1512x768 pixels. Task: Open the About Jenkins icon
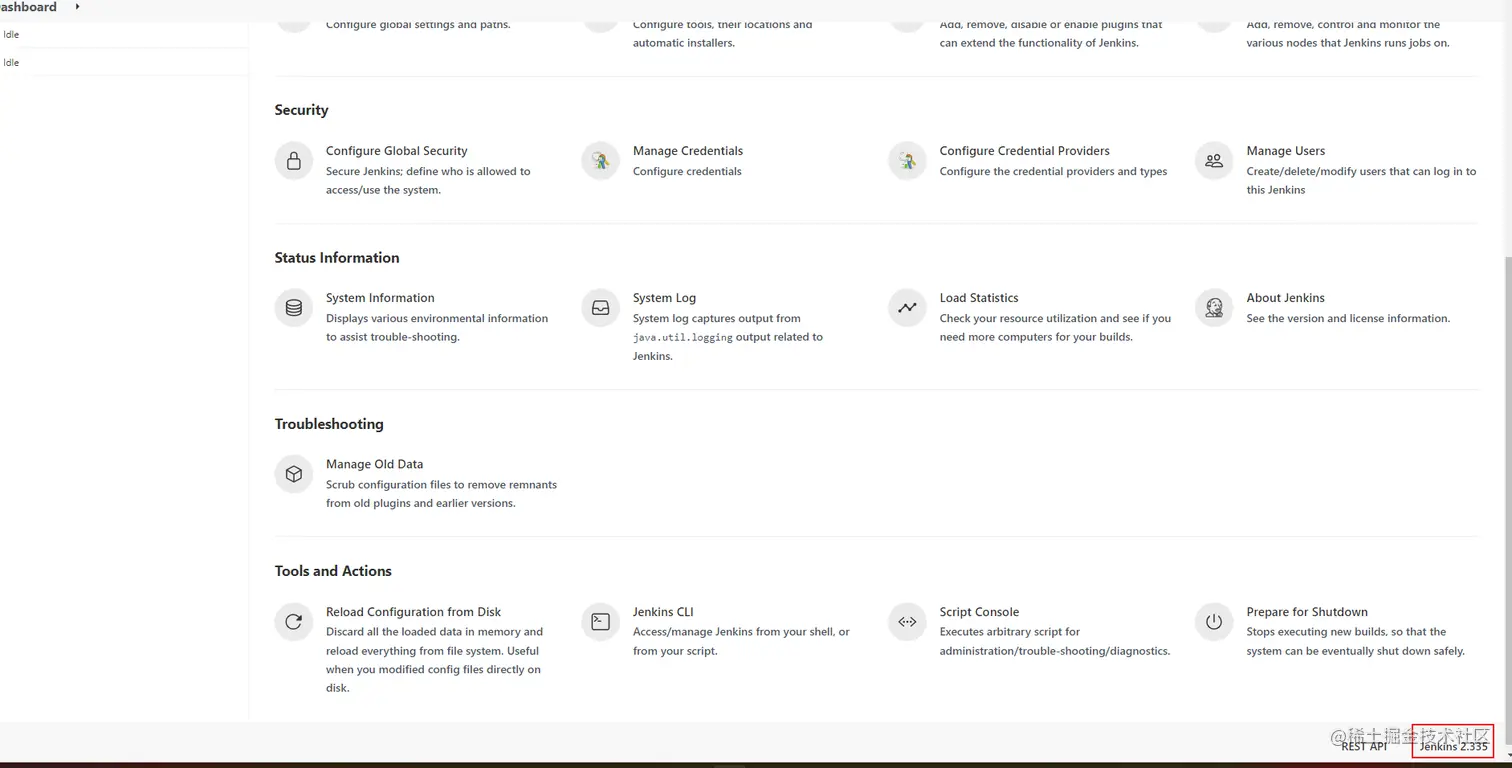point(1214,308)
